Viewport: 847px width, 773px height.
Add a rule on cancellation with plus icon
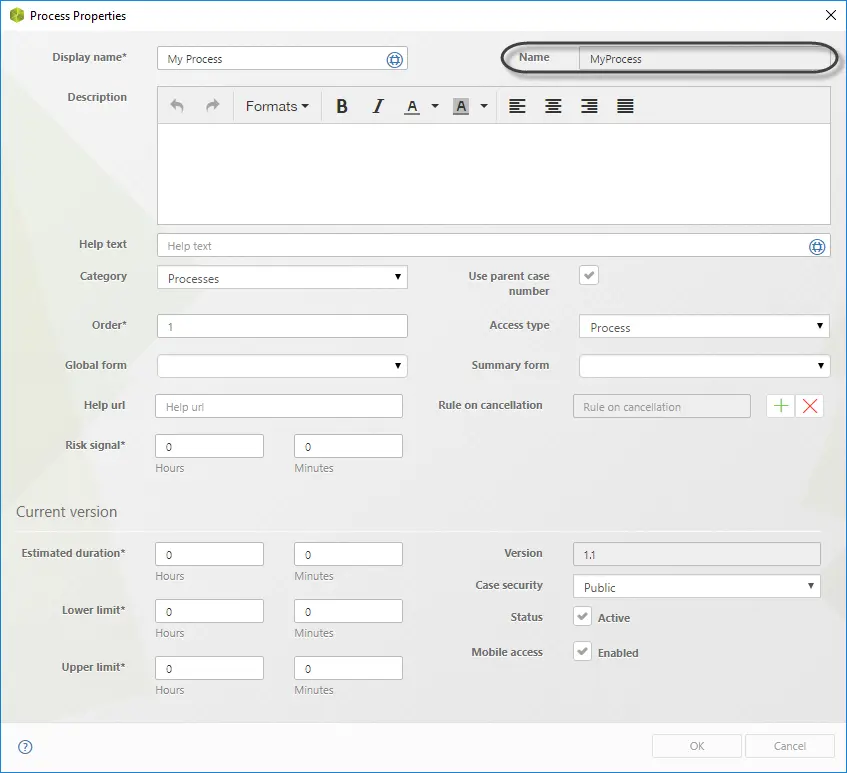tap(781, 406)
